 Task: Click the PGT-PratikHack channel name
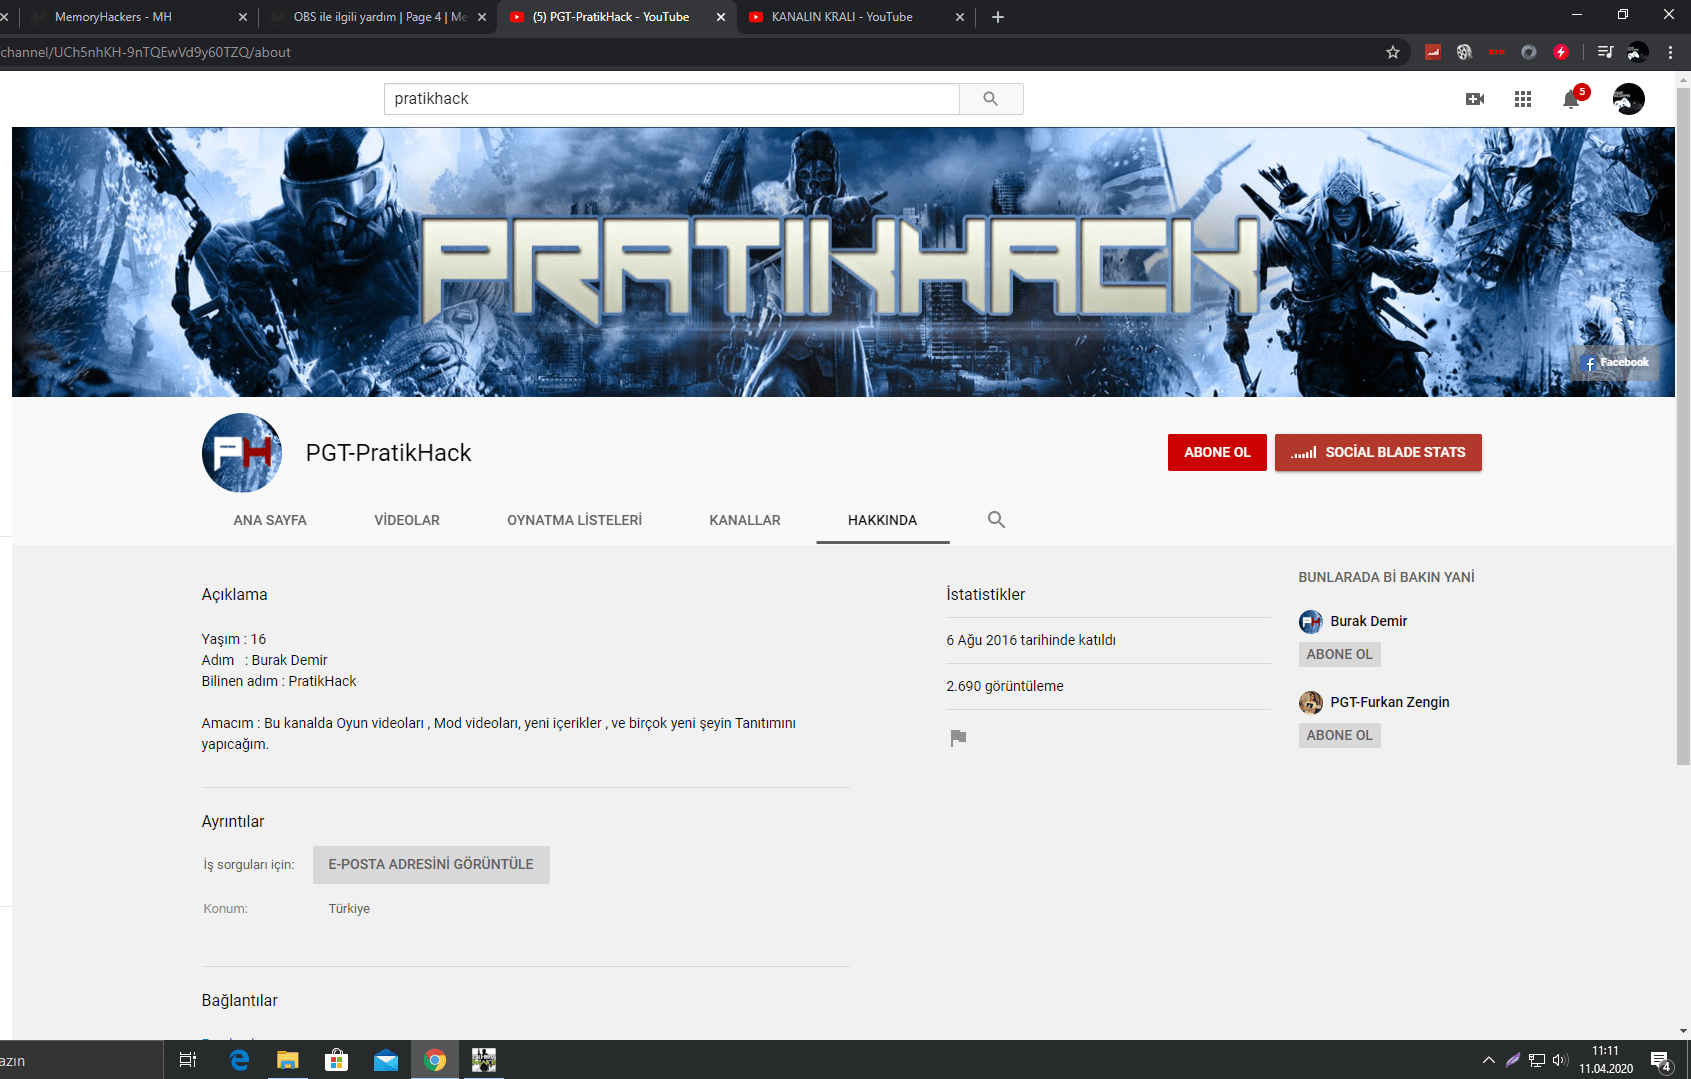tap(388, 453)
